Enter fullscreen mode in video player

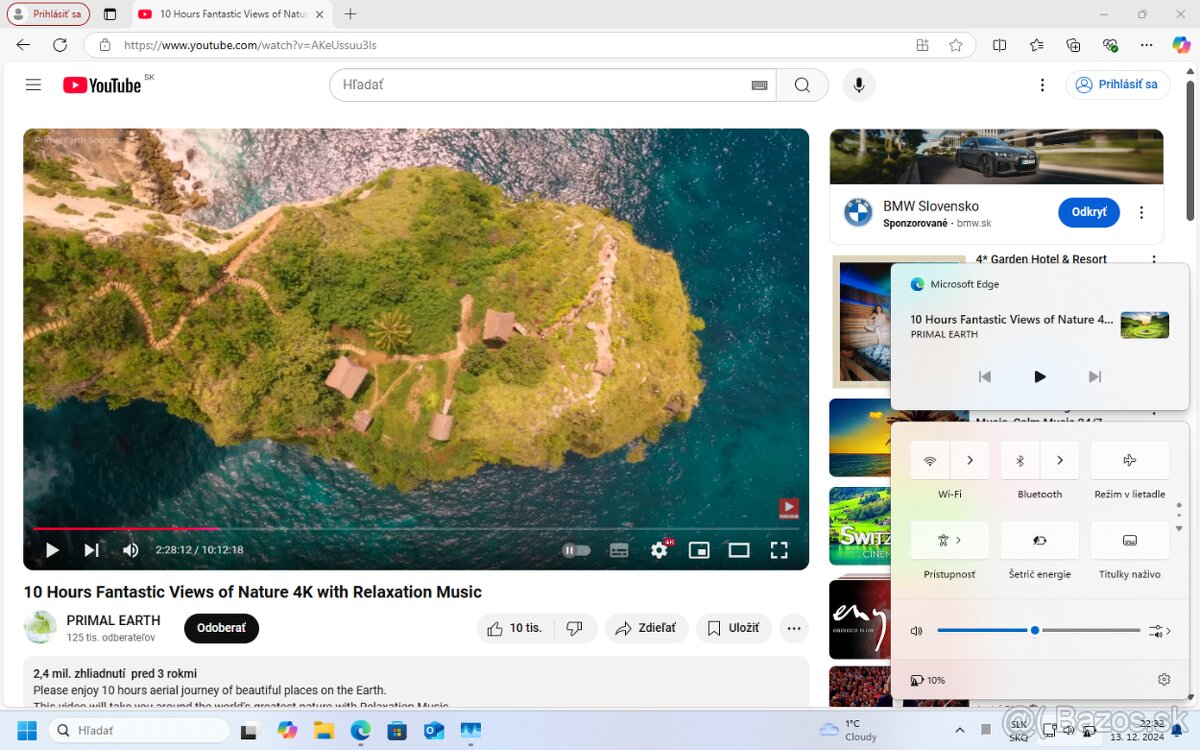pyautogui.click(x=779, y=550)
